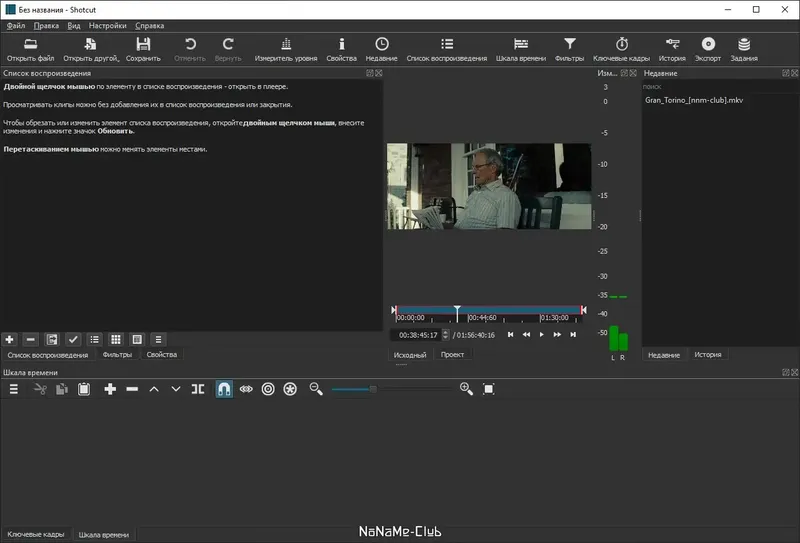Toggle the magnet snapping button

224,389
